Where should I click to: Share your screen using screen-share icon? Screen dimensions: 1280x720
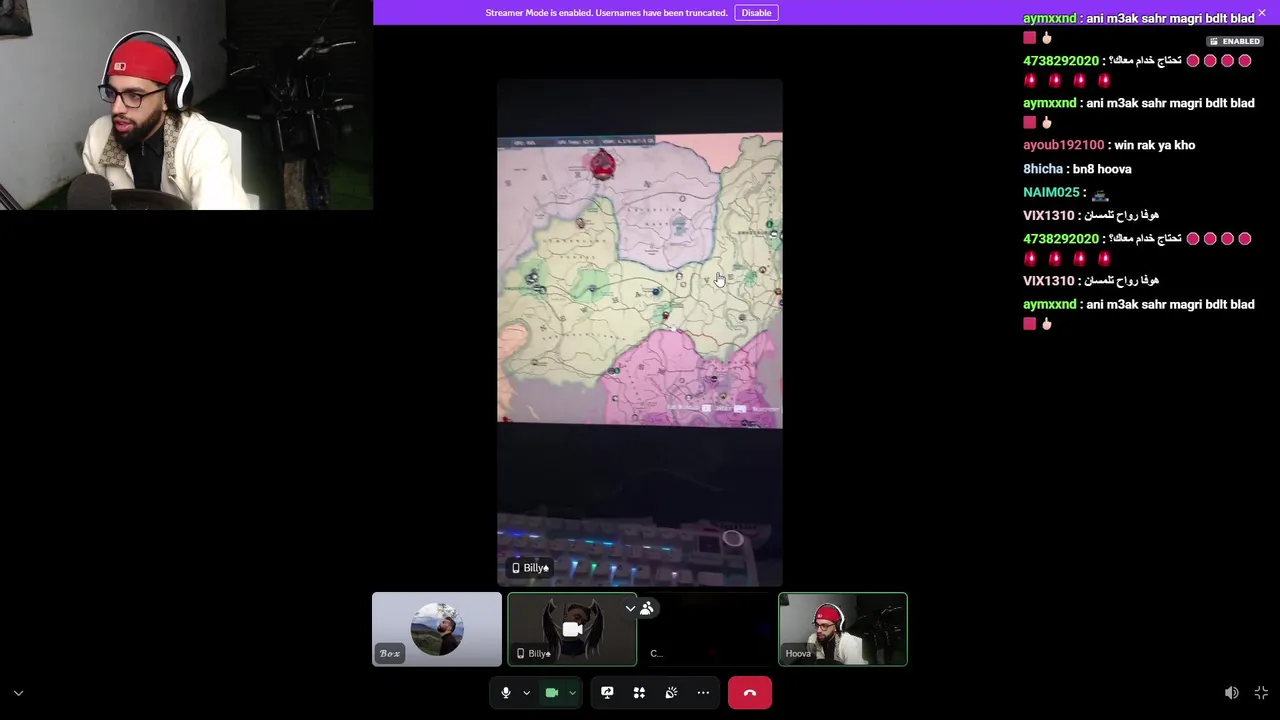point(607,693)
